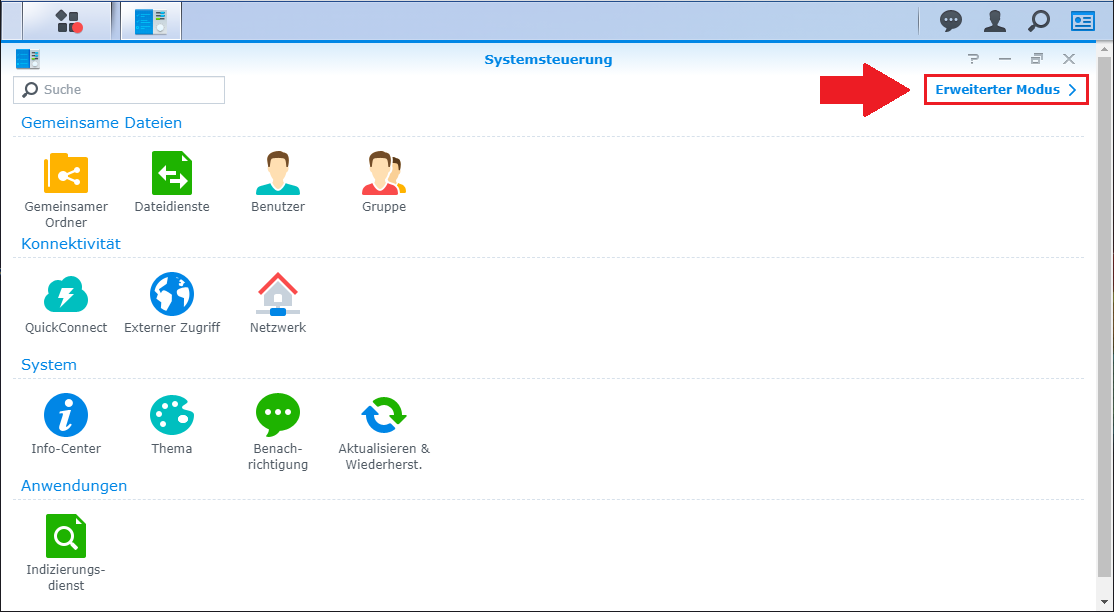
Task: Open the Thema palette icon
Action: [172, 415]
